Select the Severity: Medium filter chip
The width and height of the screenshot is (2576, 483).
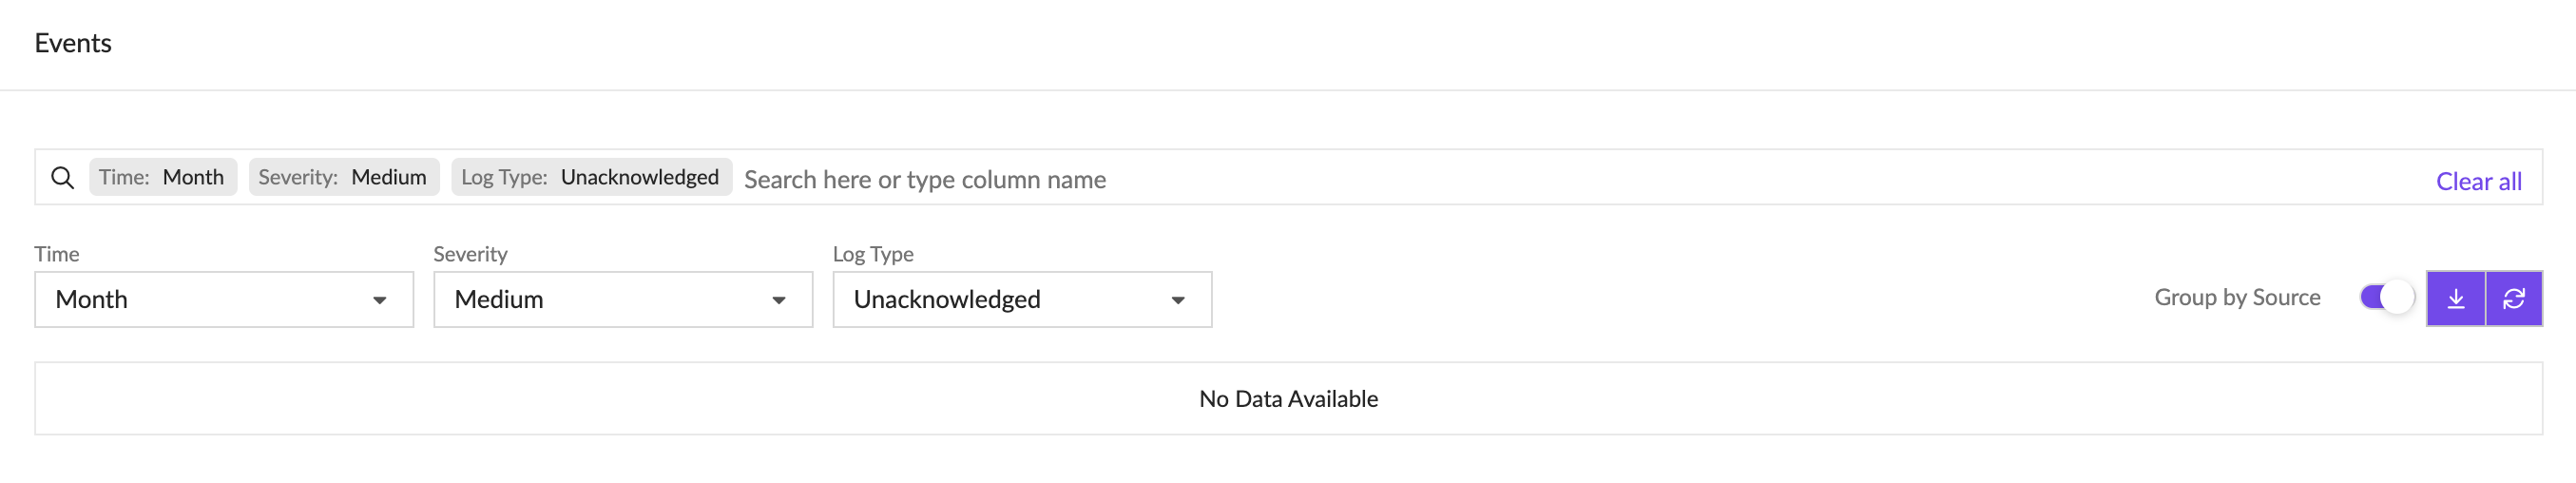click(x=343, y=177)
